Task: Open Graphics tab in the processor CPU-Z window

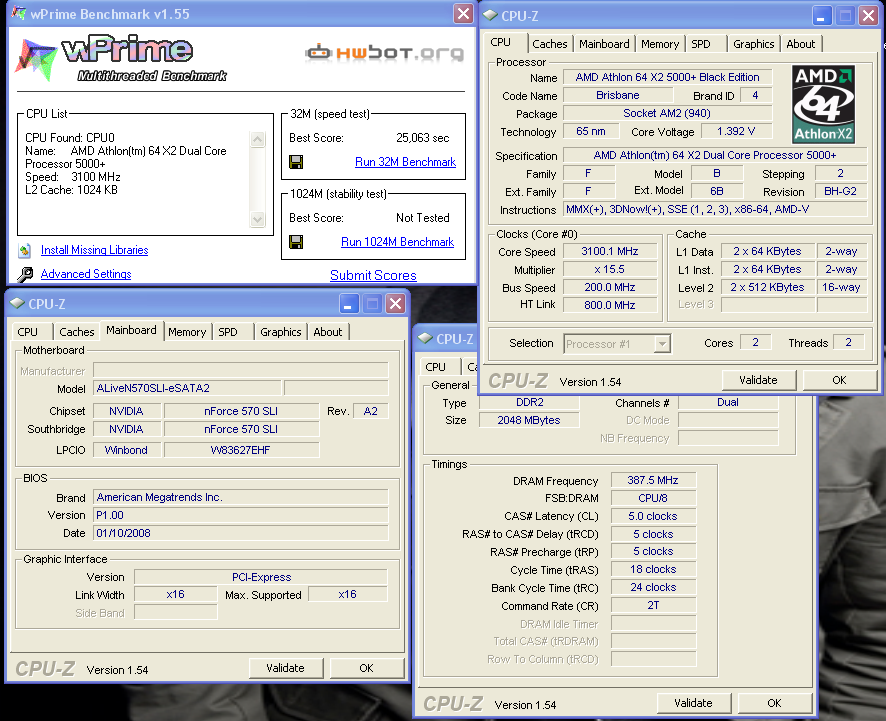Action: coord(753,44)
